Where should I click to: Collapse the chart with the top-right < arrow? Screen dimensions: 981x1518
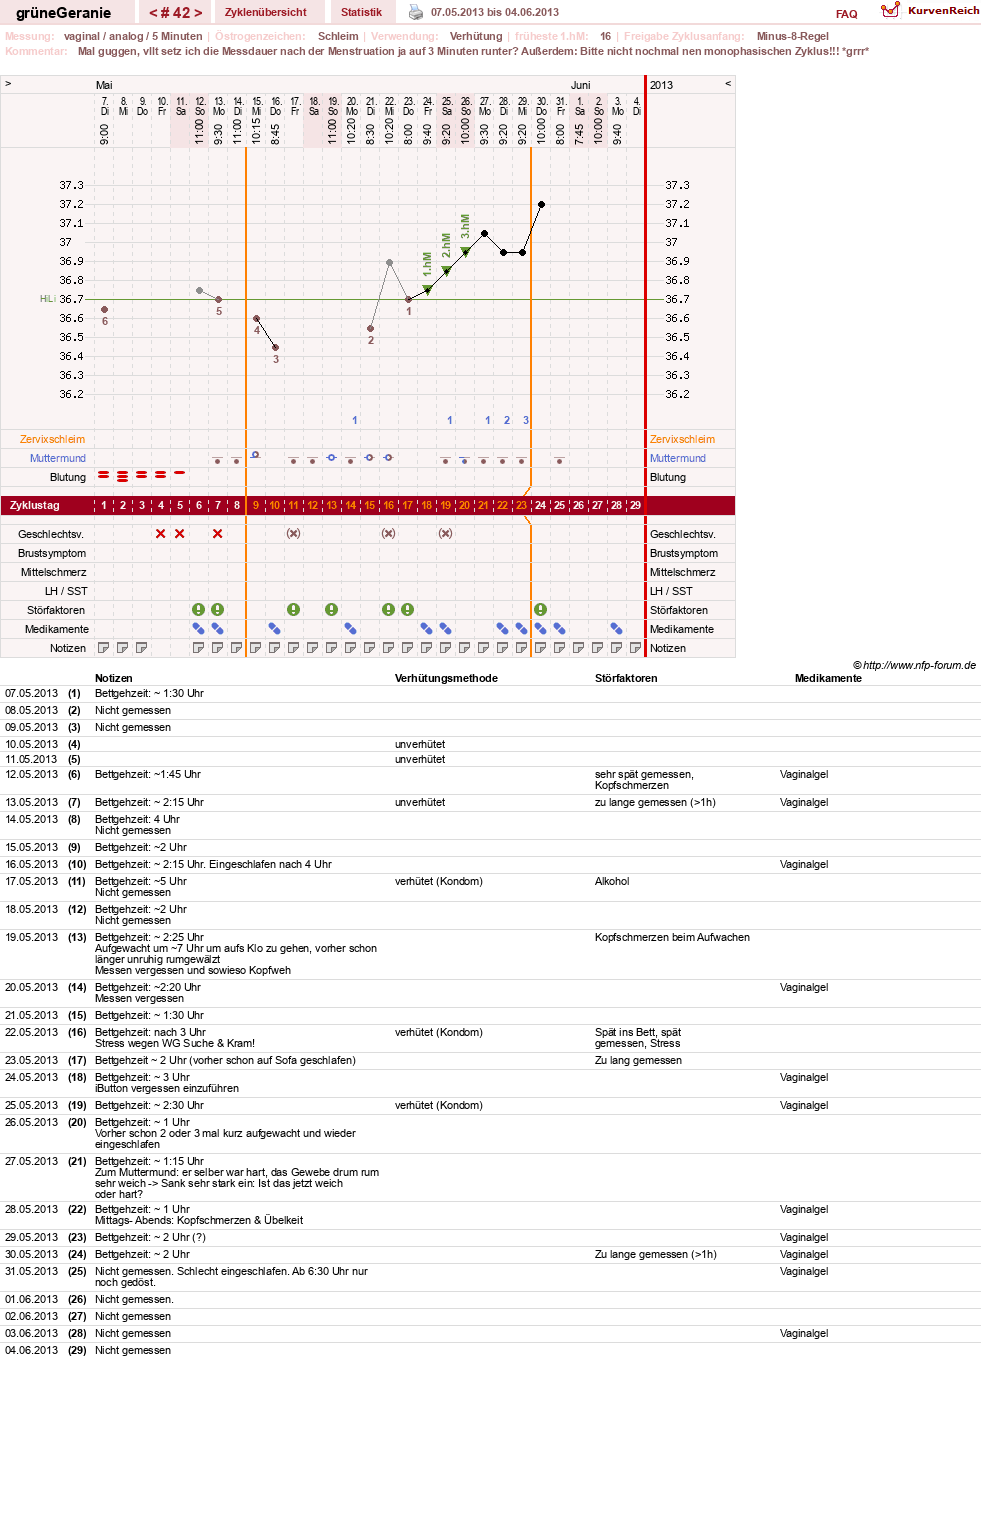coord(728,84)
